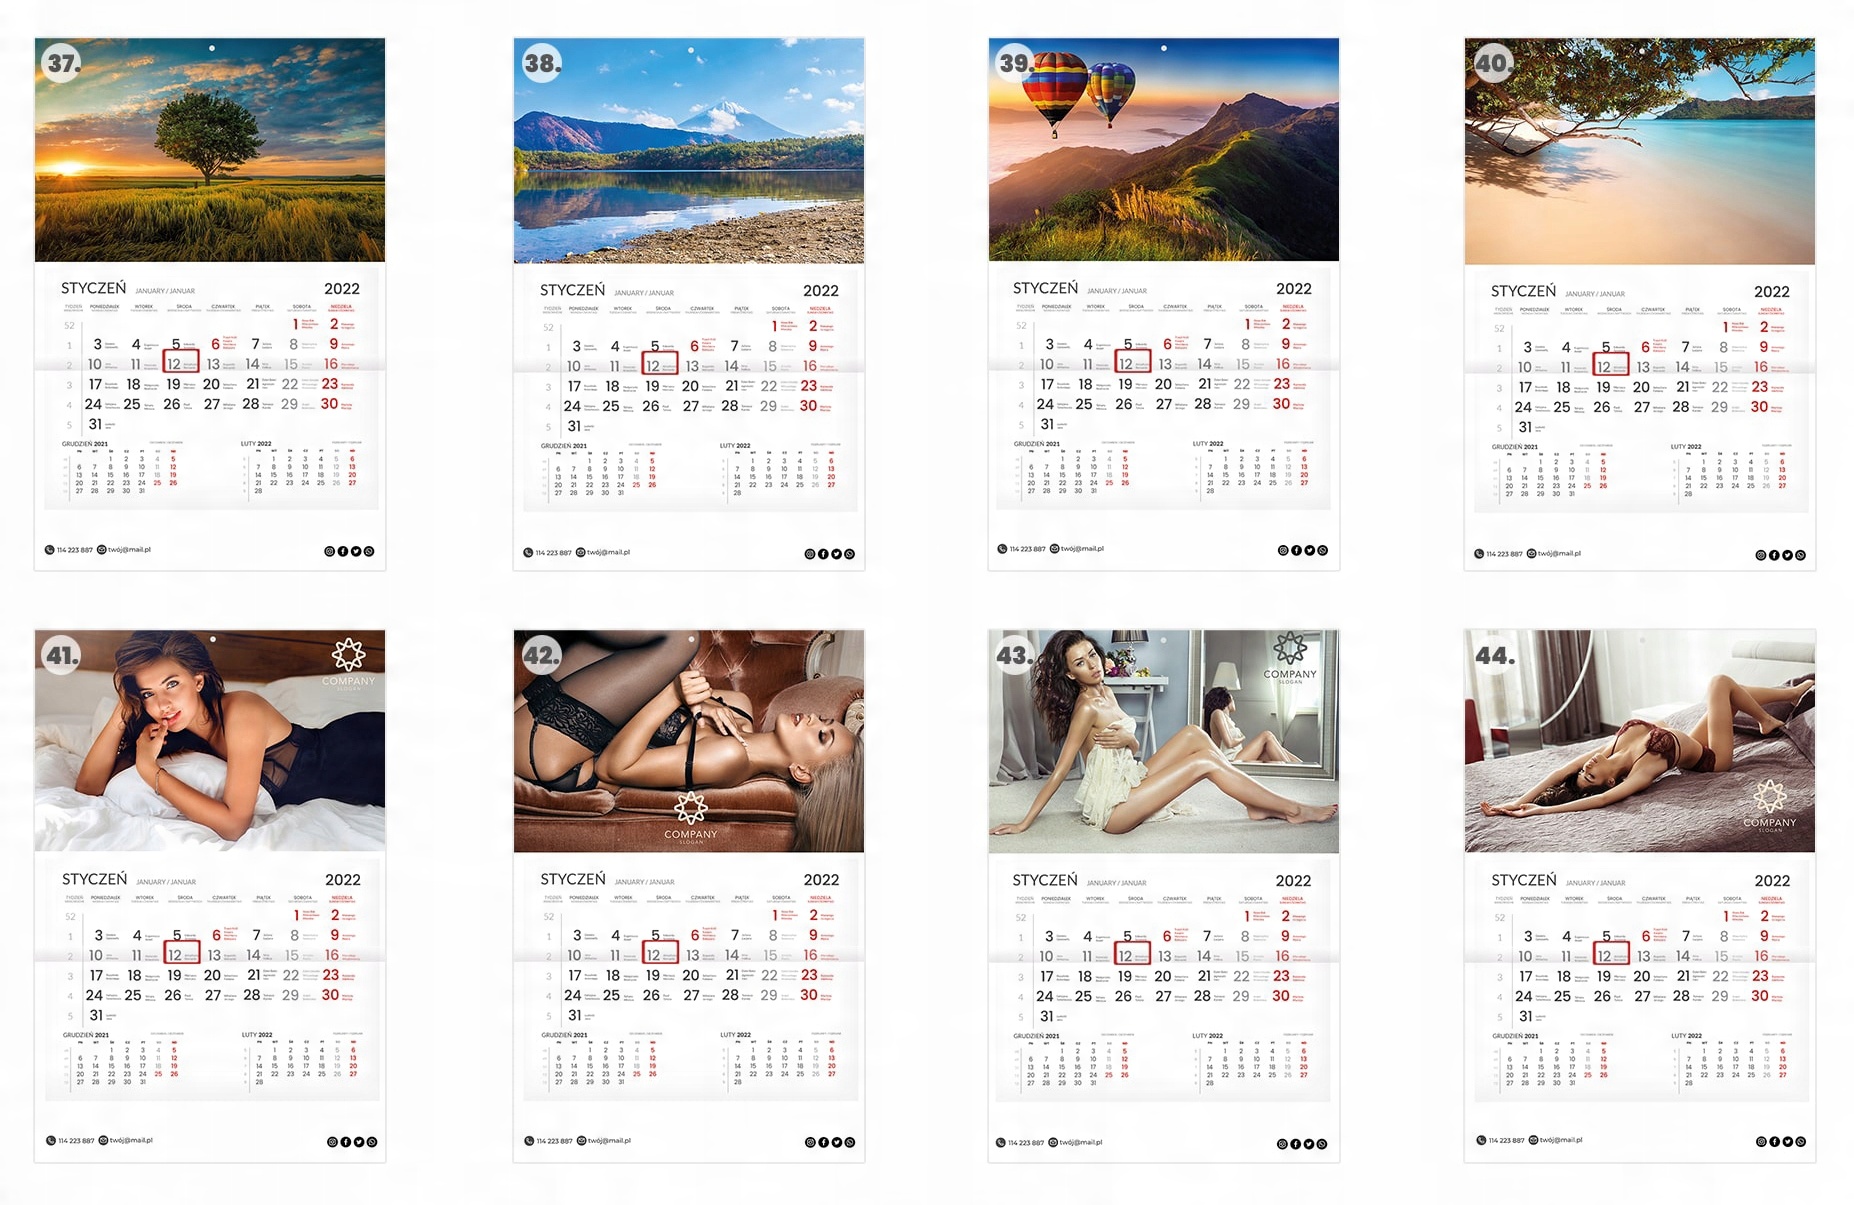1854x1205 pixels.
Task: Click the "44." number badge
Action: (x=1495, y=656)
